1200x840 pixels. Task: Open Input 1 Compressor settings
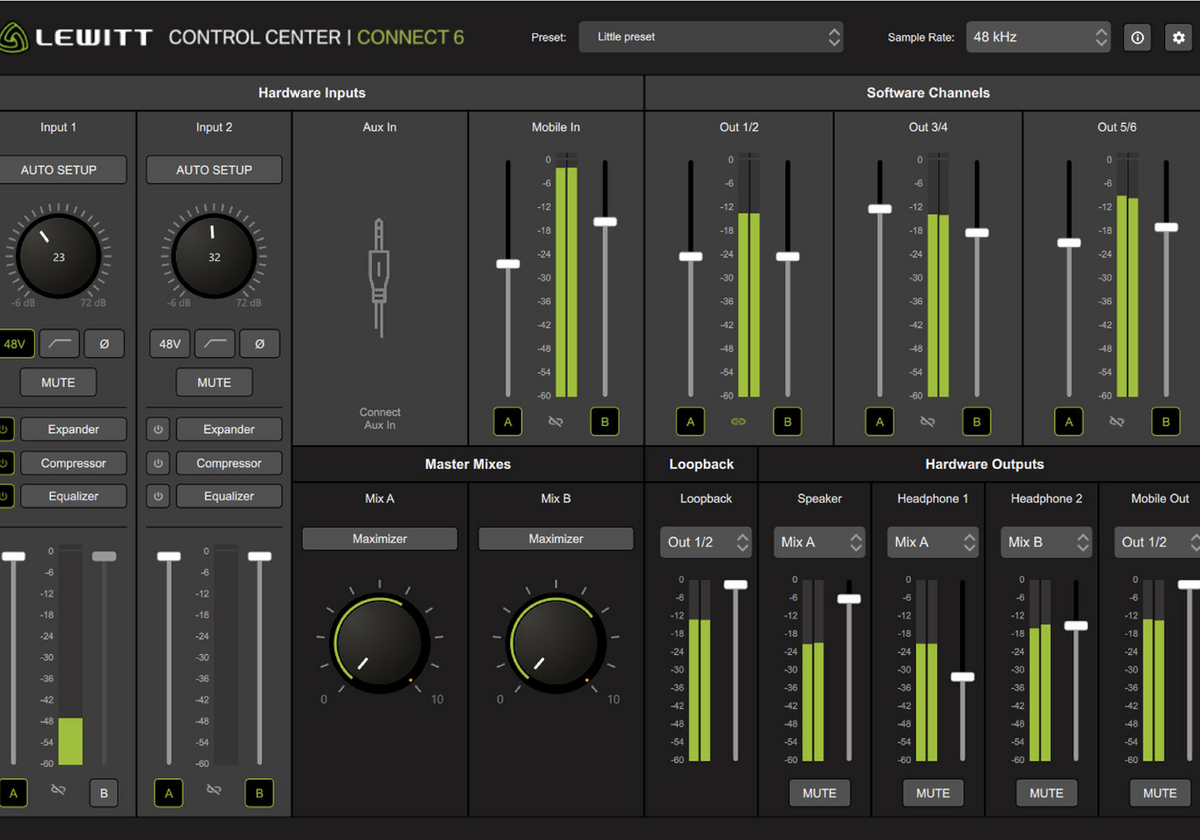click(x=74, y=463)
